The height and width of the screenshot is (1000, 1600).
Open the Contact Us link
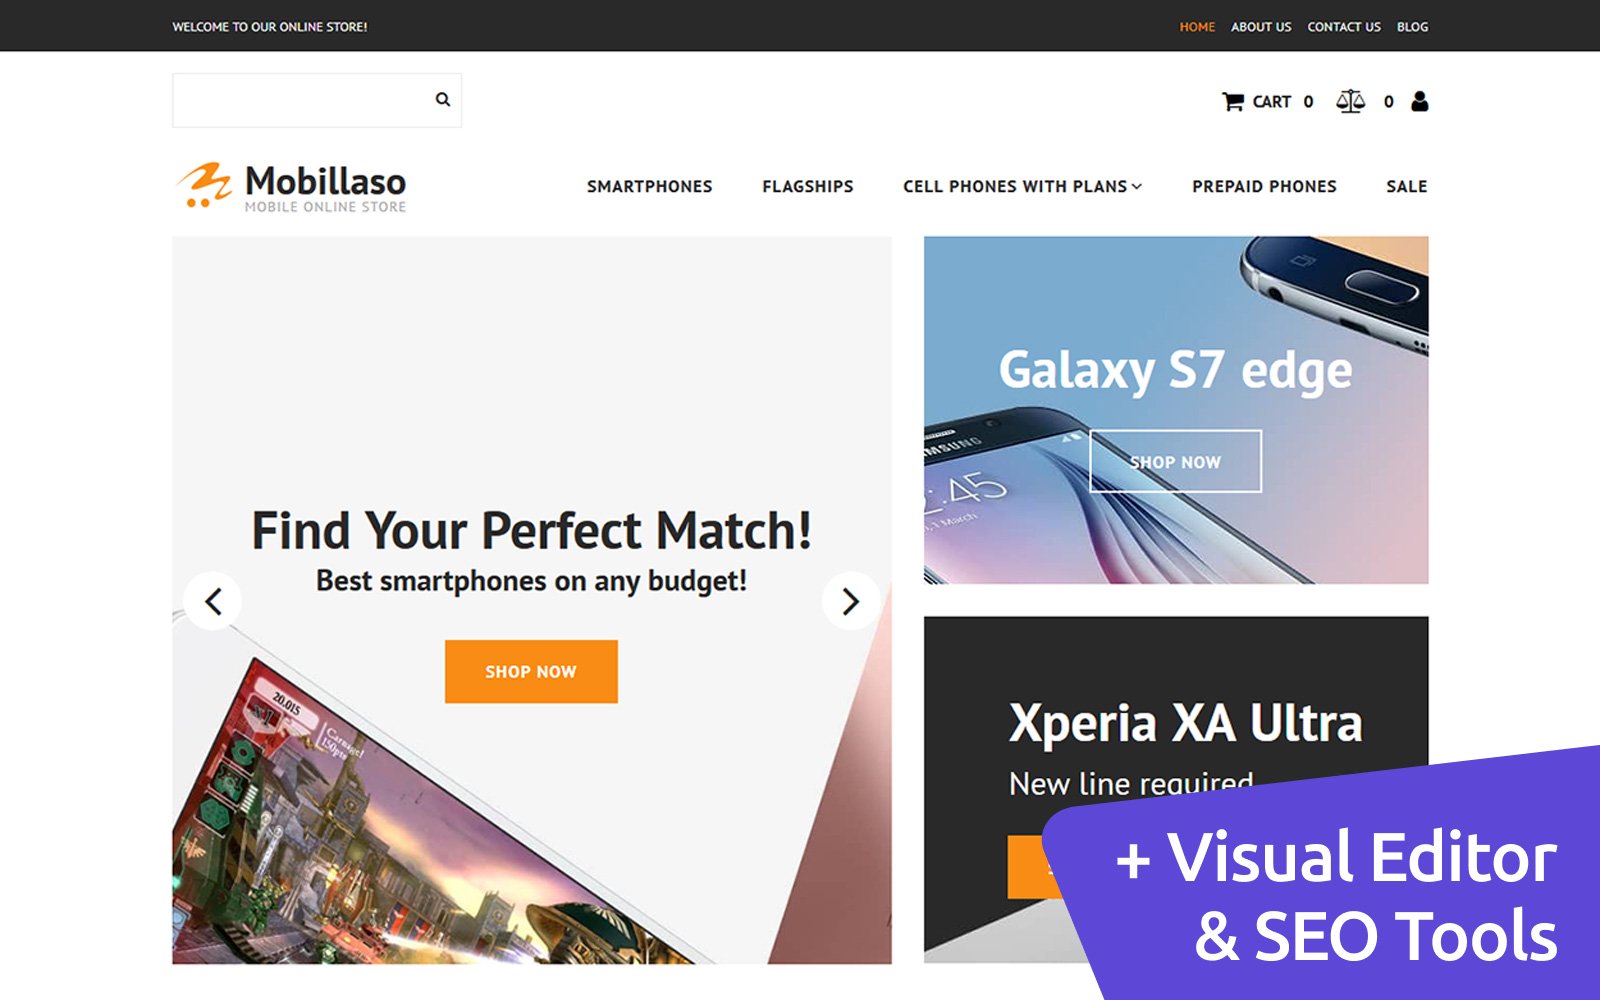point(1344,27)
